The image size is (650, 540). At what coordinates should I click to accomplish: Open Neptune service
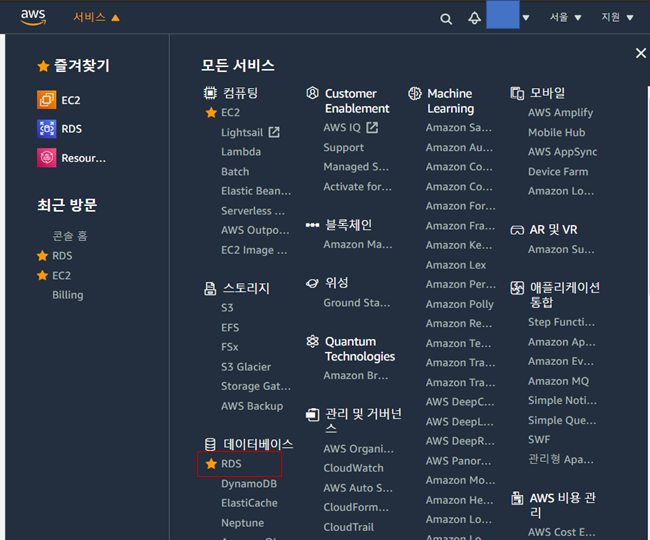coord(243,523)
